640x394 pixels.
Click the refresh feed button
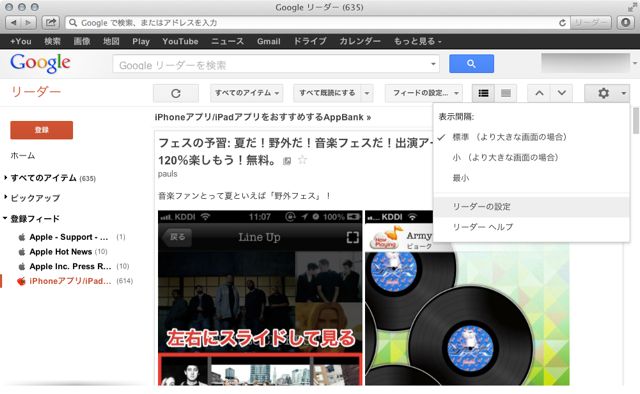[x=176, y=93]
